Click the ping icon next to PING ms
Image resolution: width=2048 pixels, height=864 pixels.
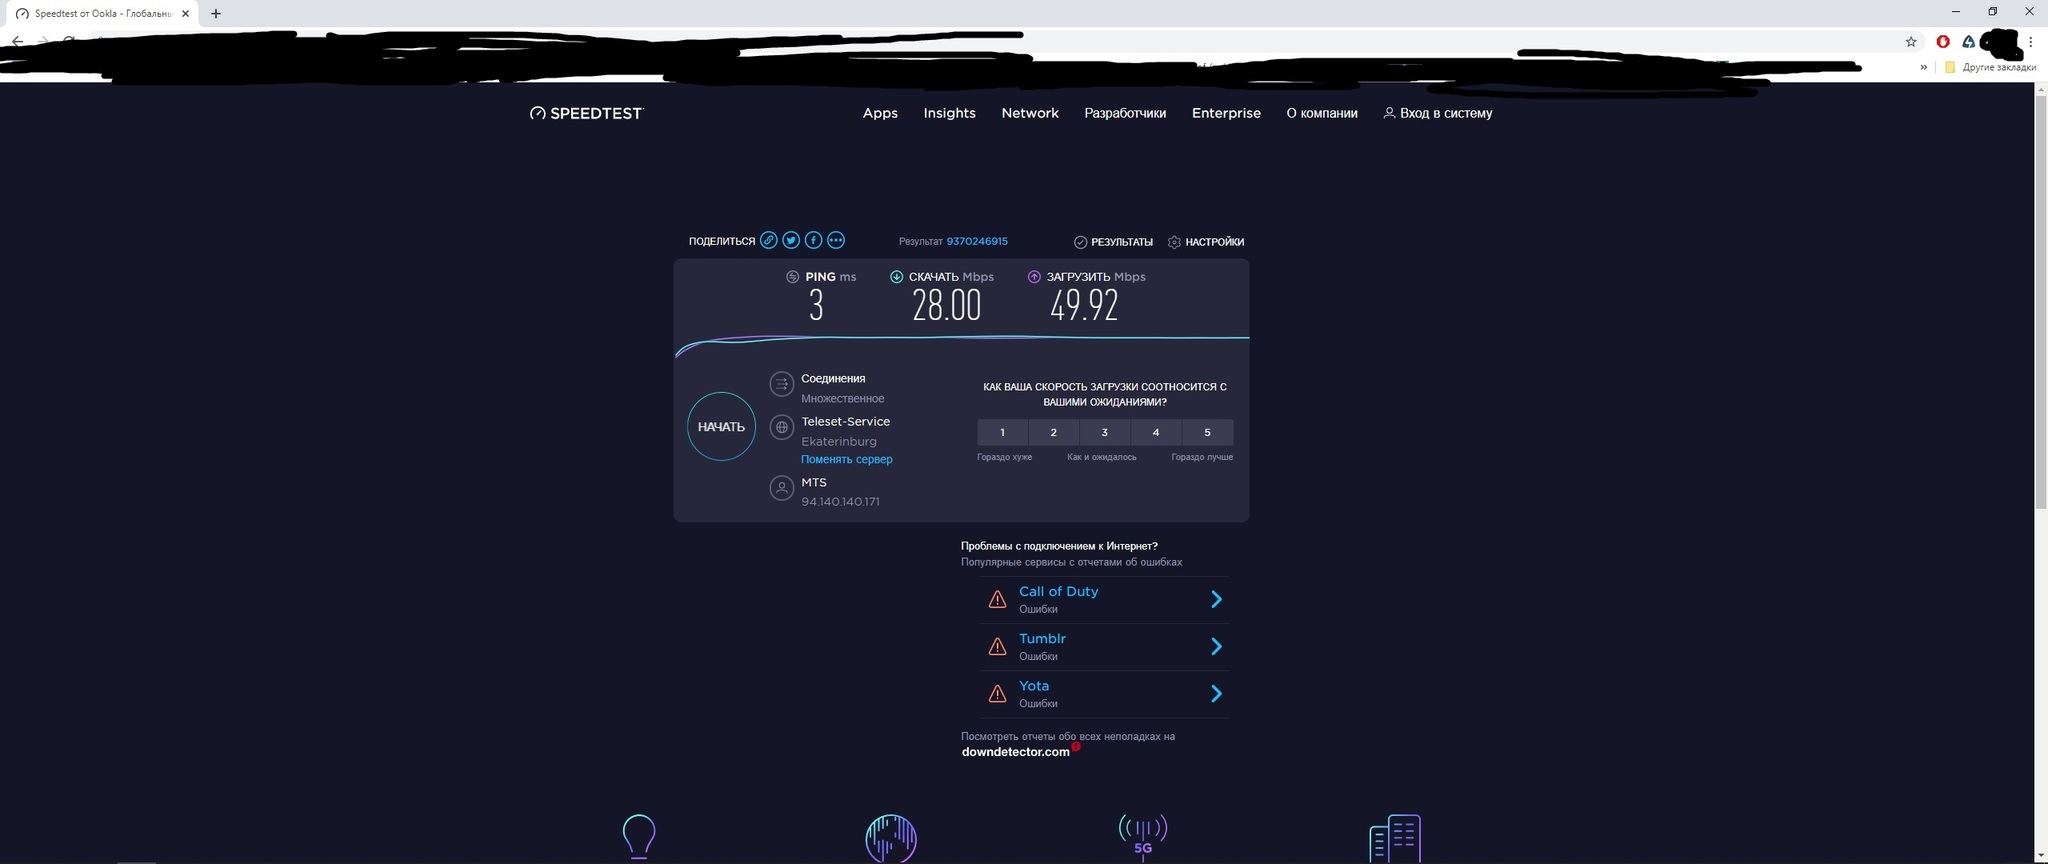(793, 277)
